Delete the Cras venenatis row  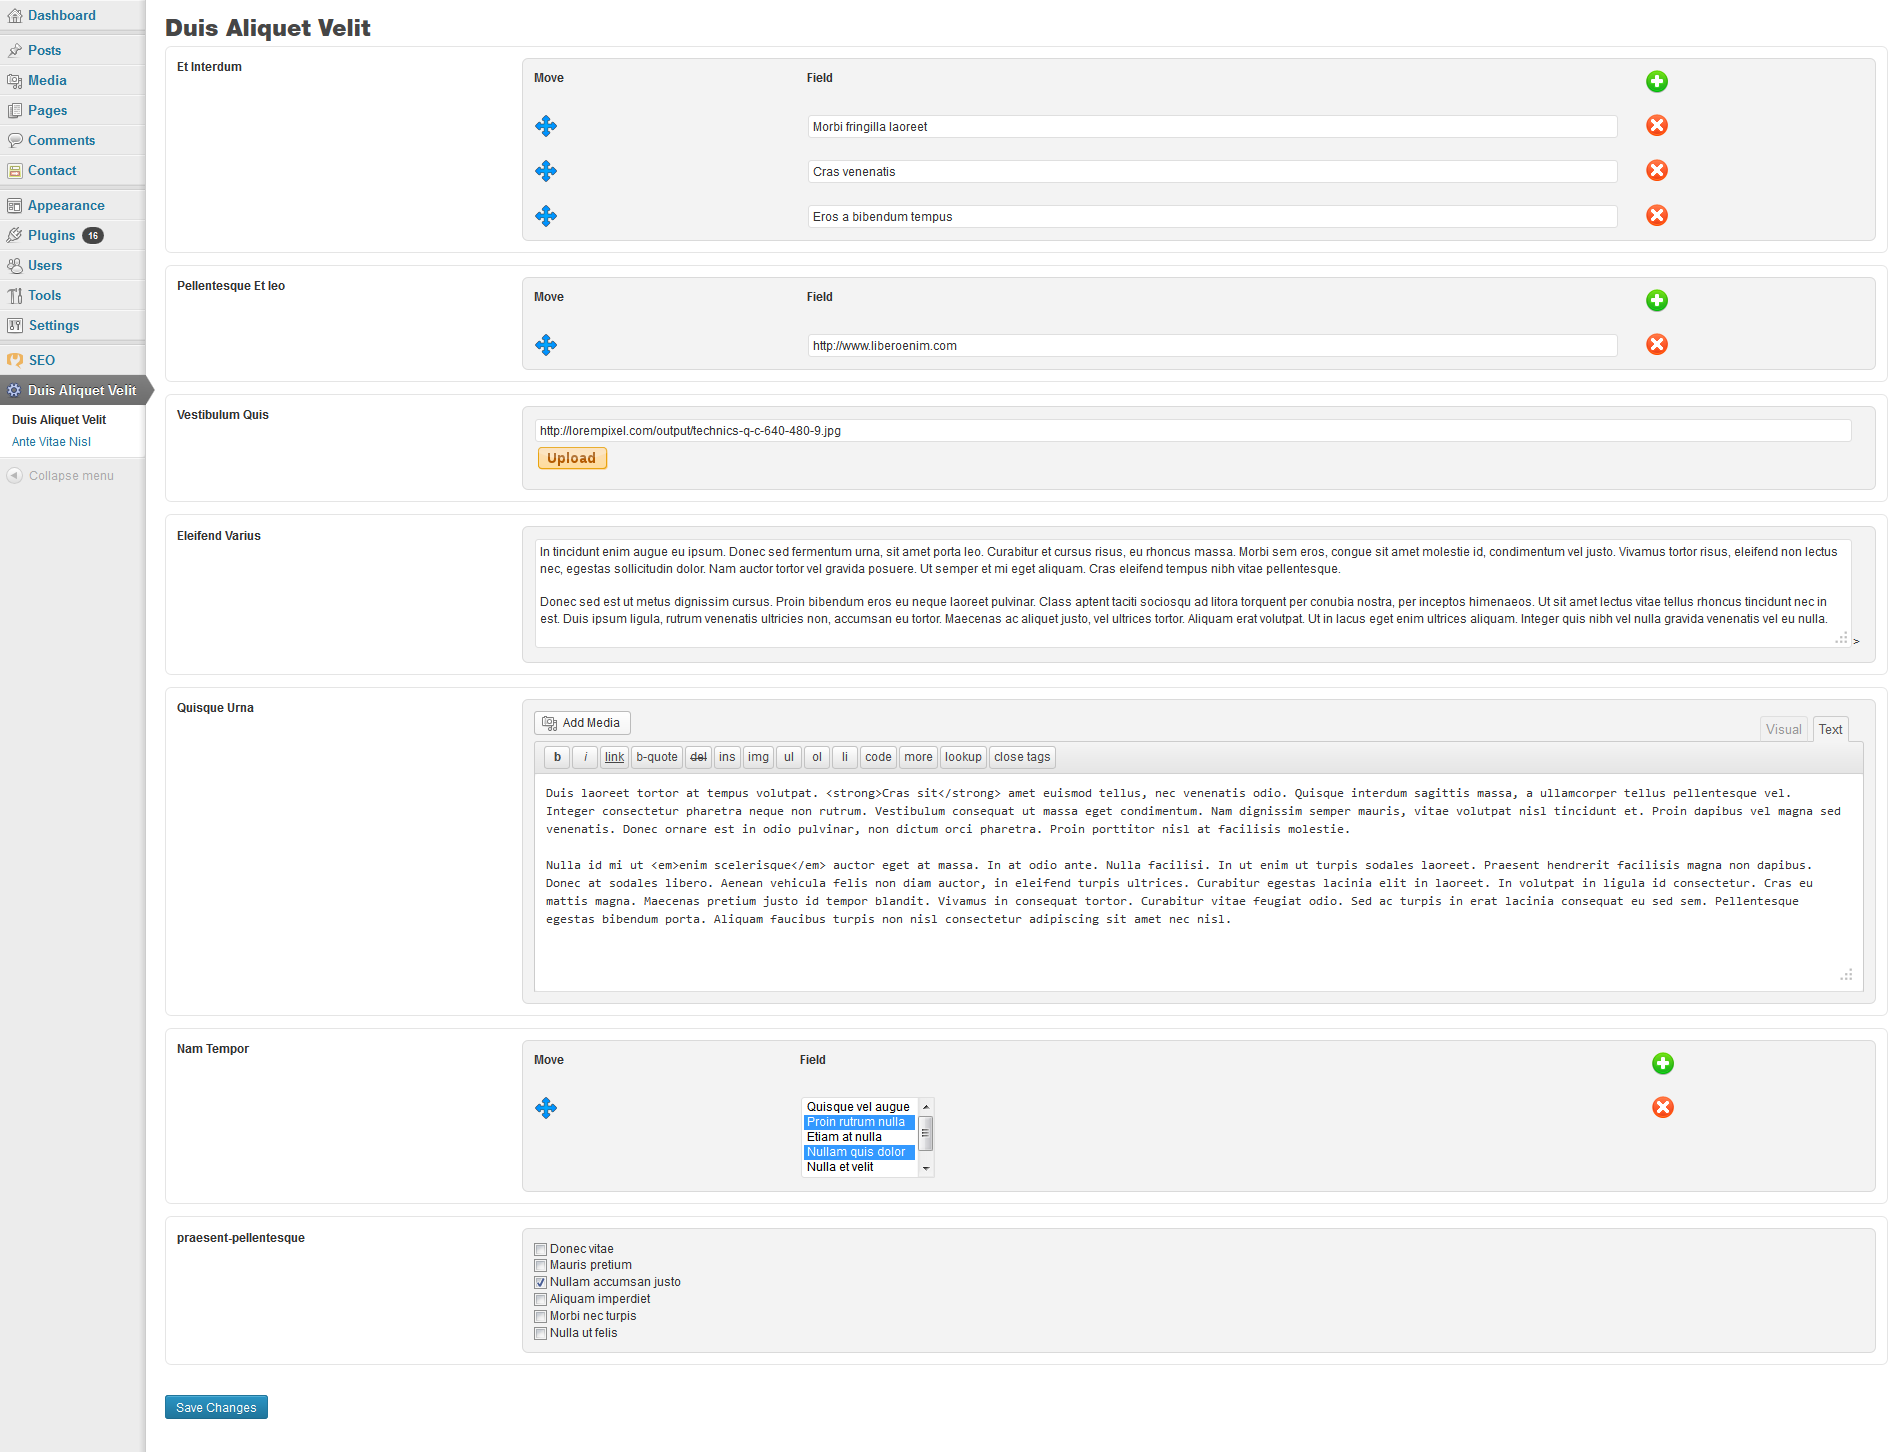1656,170
